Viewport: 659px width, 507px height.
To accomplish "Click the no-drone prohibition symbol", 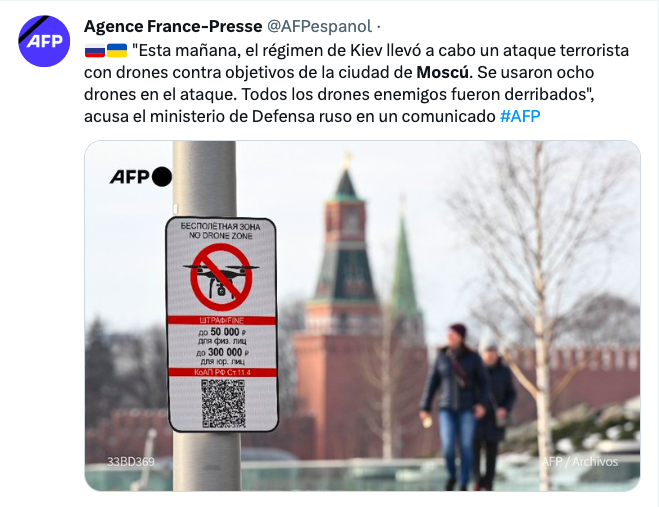I will coord(221,277).
